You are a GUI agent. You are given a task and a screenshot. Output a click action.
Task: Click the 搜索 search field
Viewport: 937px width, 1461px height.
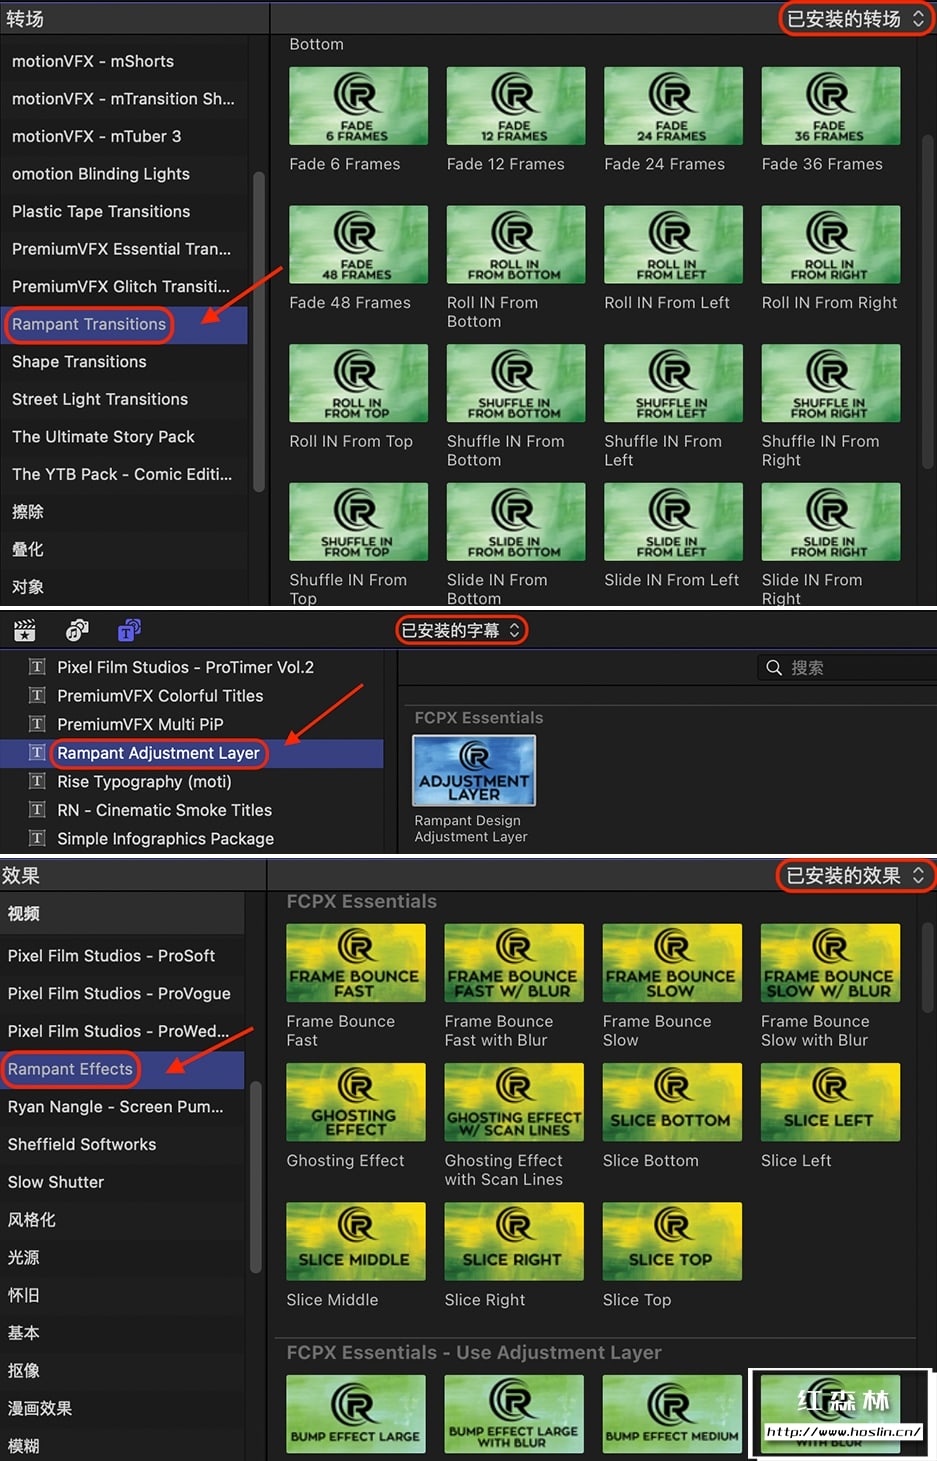[846, 667]
